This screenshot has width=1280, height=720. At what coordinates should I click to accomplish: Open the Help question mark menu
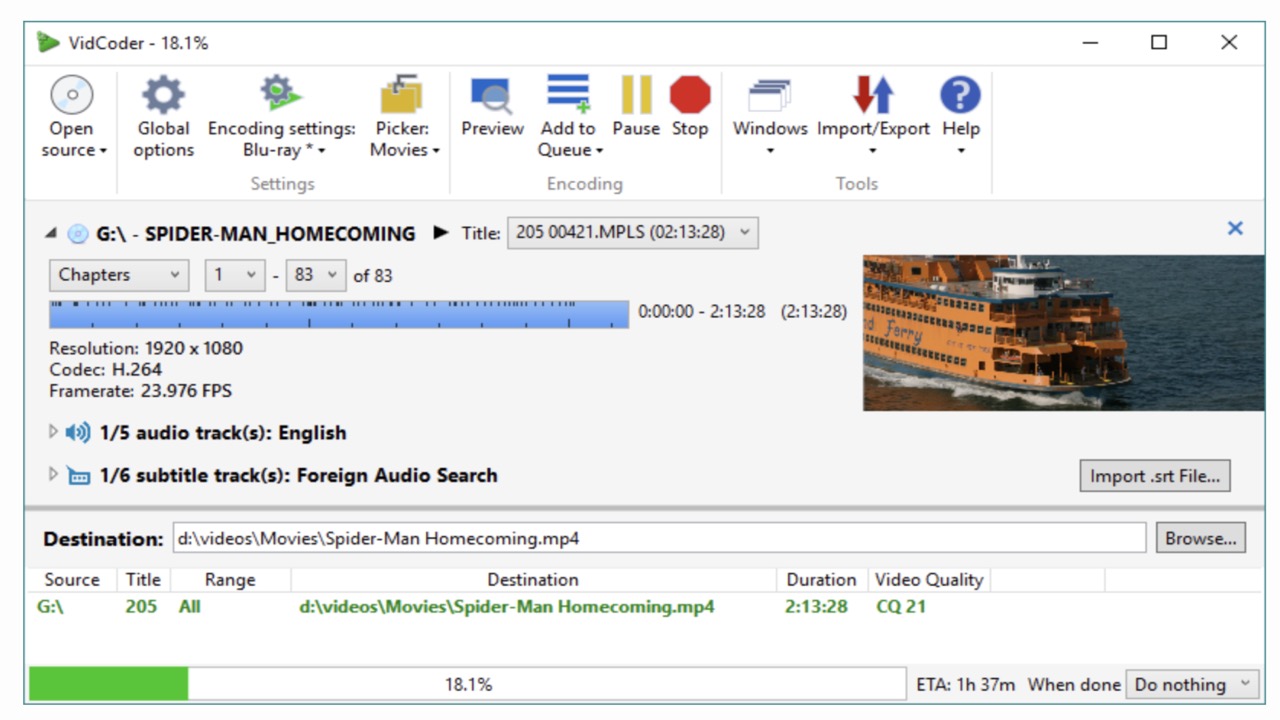click(960, 117)
